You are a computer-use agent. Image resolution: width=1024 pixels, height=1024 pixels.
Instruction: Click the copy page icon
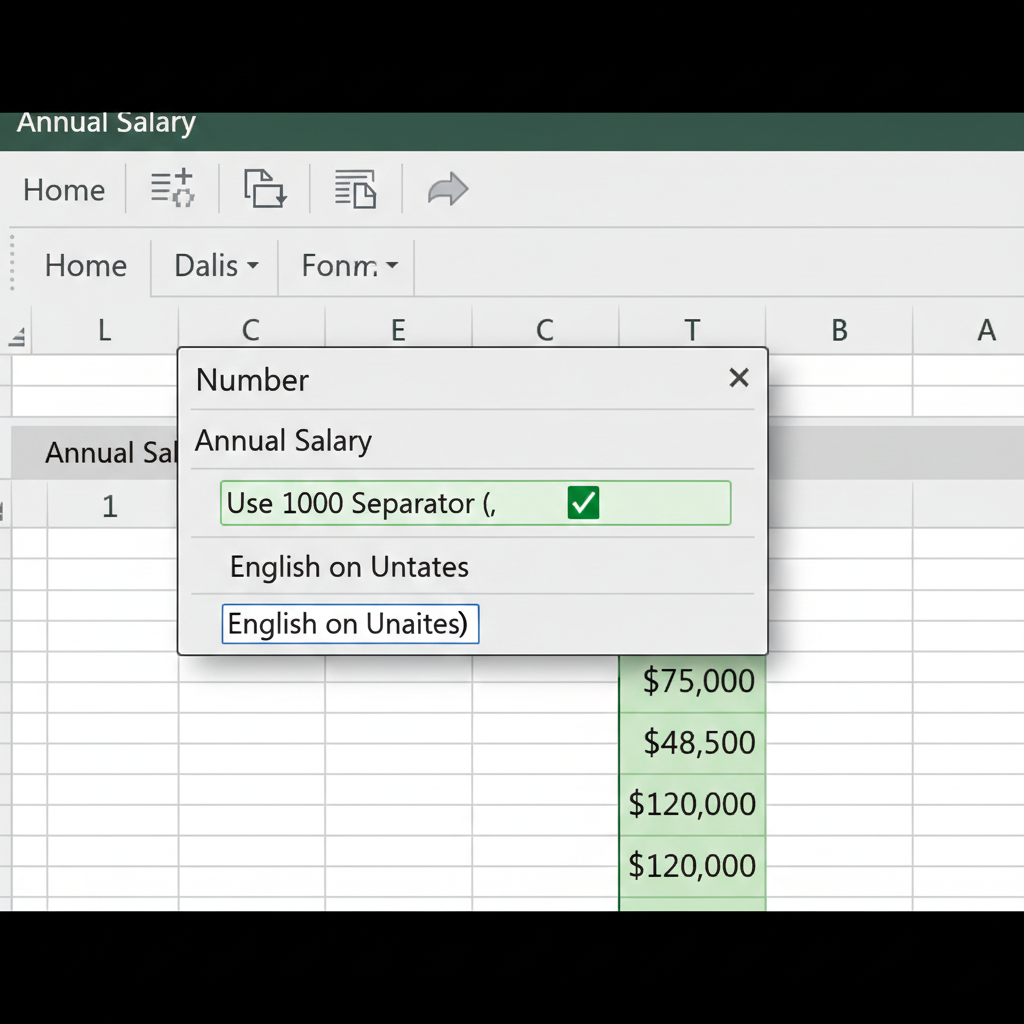coord(263,189)
